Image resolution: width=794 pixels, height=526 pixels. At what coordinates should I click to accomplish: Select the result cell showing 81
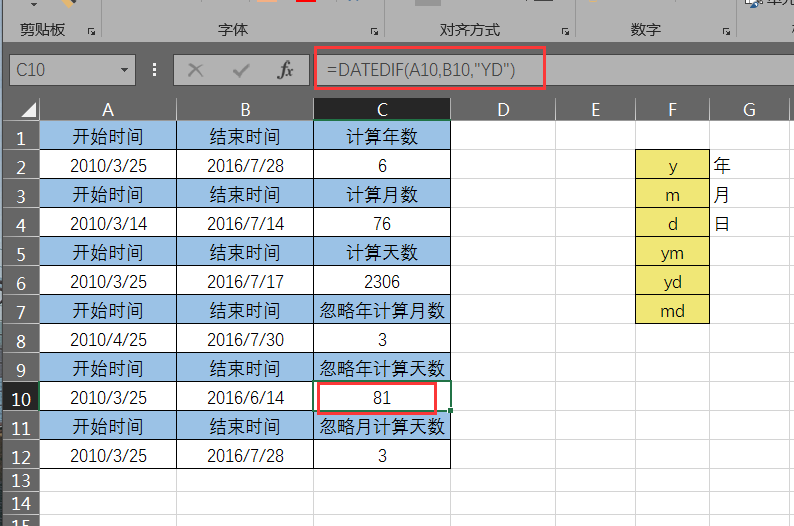point(382,397)
